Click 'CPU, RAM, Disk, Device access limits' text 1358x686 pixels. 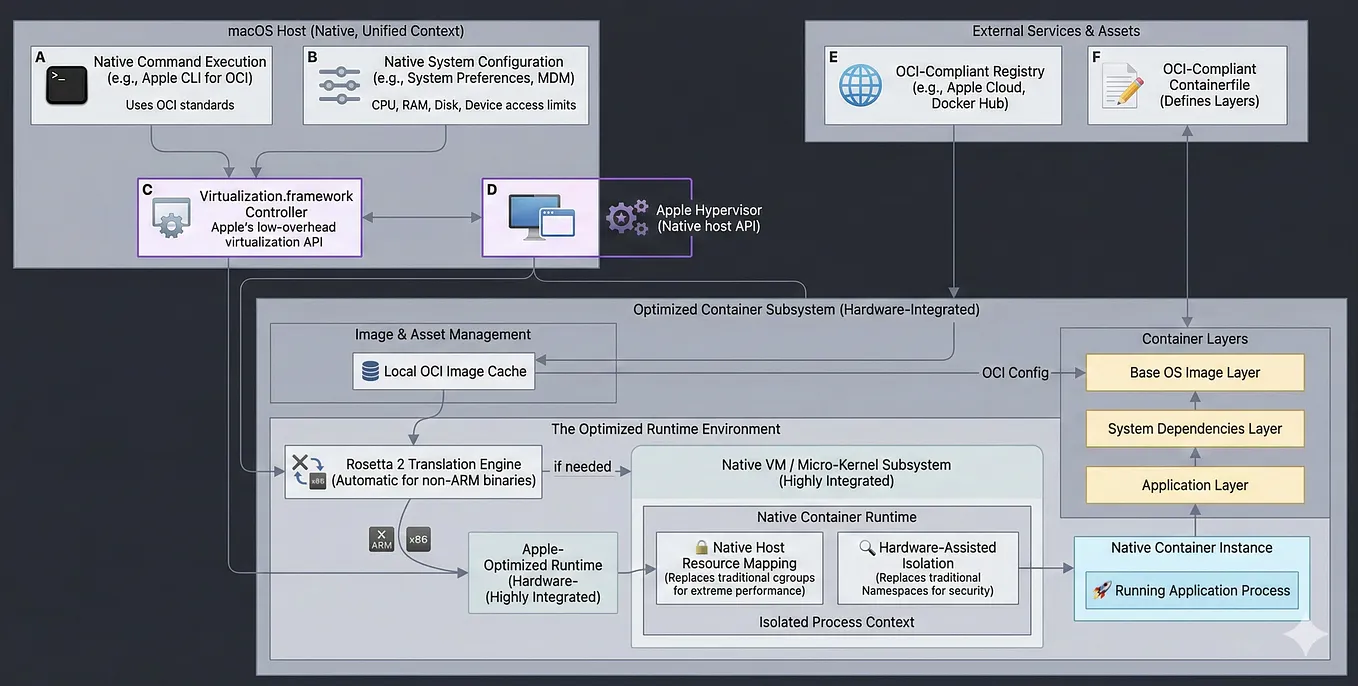pyautogui.click(x=474, y=105)
